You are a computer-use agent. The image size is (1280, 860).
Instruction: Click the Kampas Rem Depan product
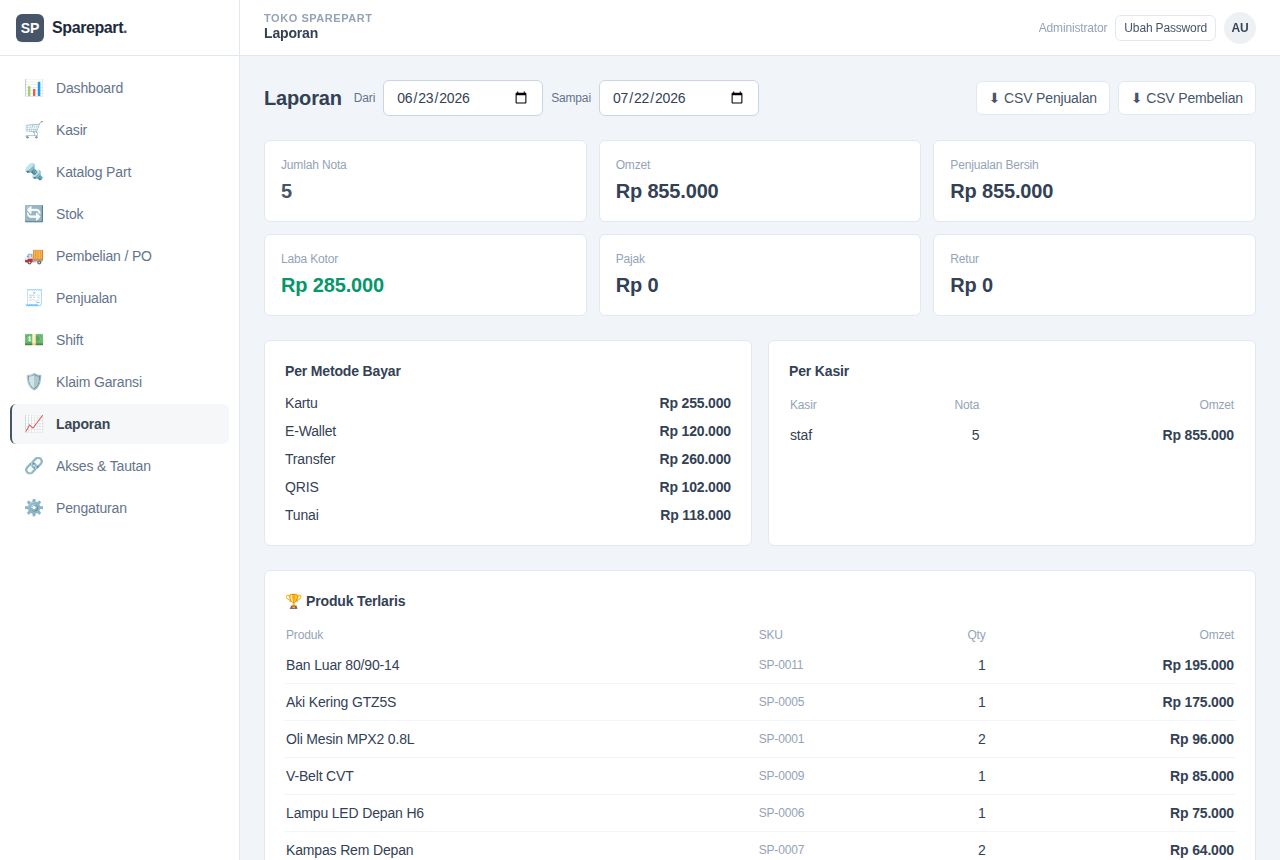tap(349, 850)
